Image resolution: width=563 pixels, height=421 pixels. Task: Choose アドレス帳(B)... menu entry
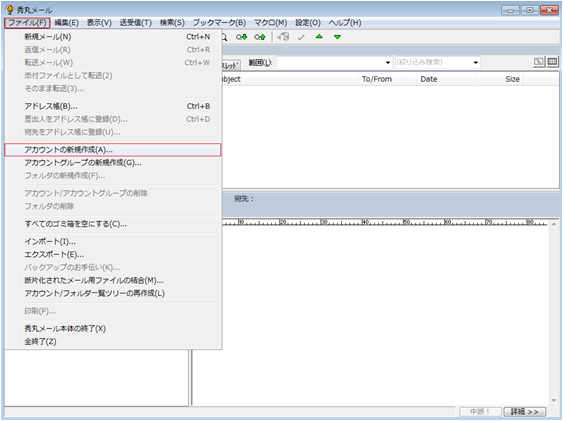(113, 106)
